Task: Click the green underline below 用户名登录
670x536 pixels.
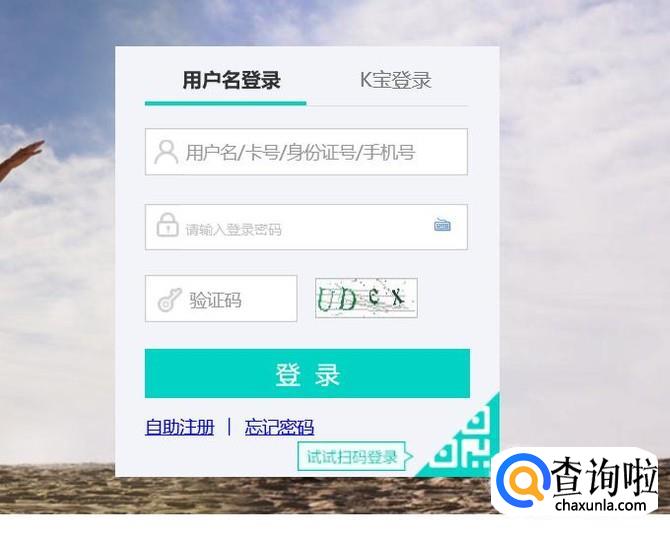Action: tap(226, 103)
